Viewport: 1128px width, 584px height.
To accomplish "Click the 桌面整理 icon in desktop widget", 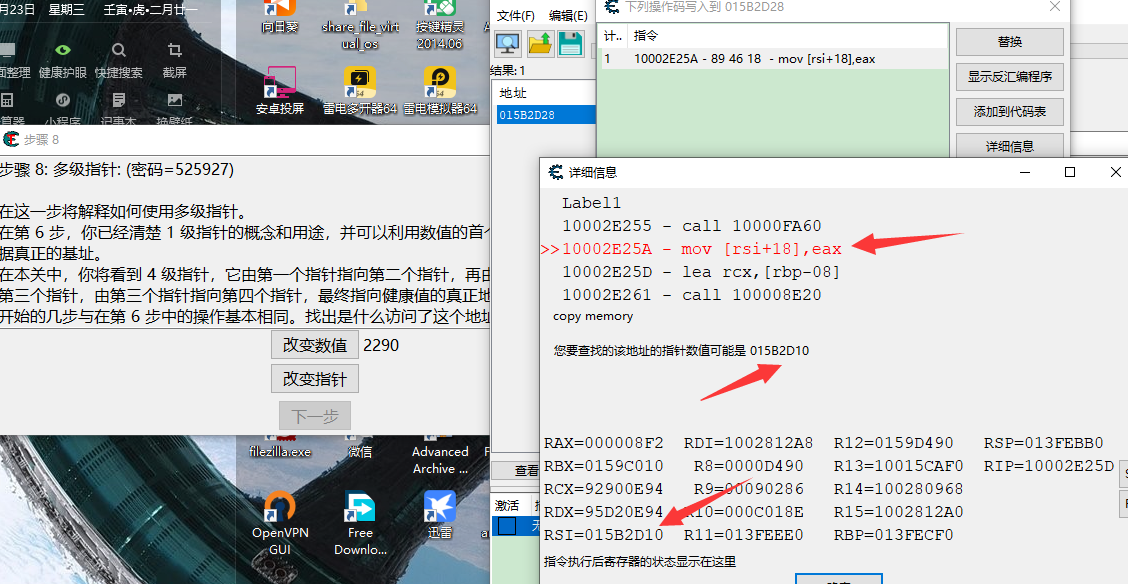I will [x=6, y=50].
